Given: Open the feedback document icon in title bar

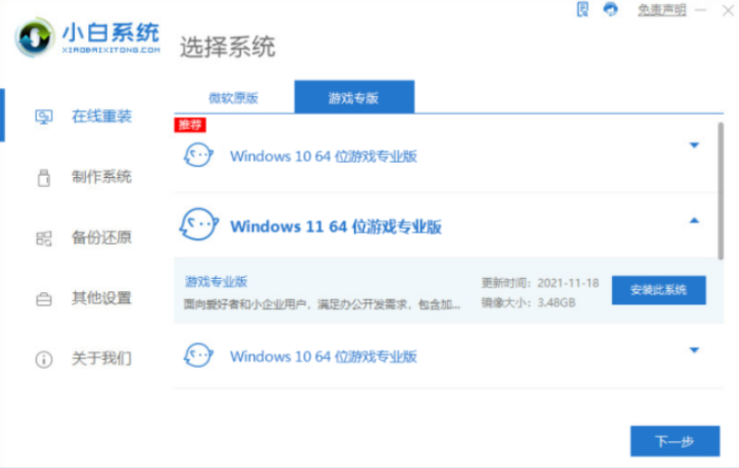Looking at the screenshot, I should coord(583,9).
